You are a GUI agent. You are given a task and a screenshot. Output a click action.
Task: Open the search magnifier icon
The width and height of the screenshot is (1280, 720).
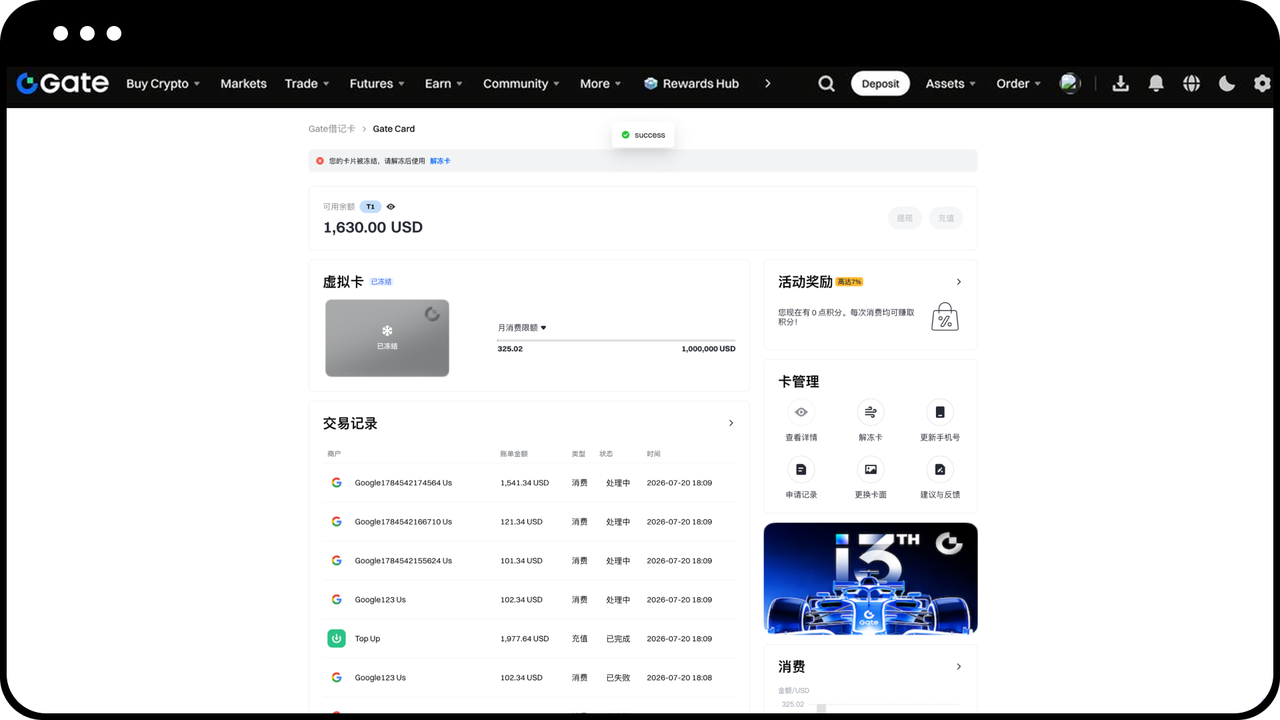826,84
